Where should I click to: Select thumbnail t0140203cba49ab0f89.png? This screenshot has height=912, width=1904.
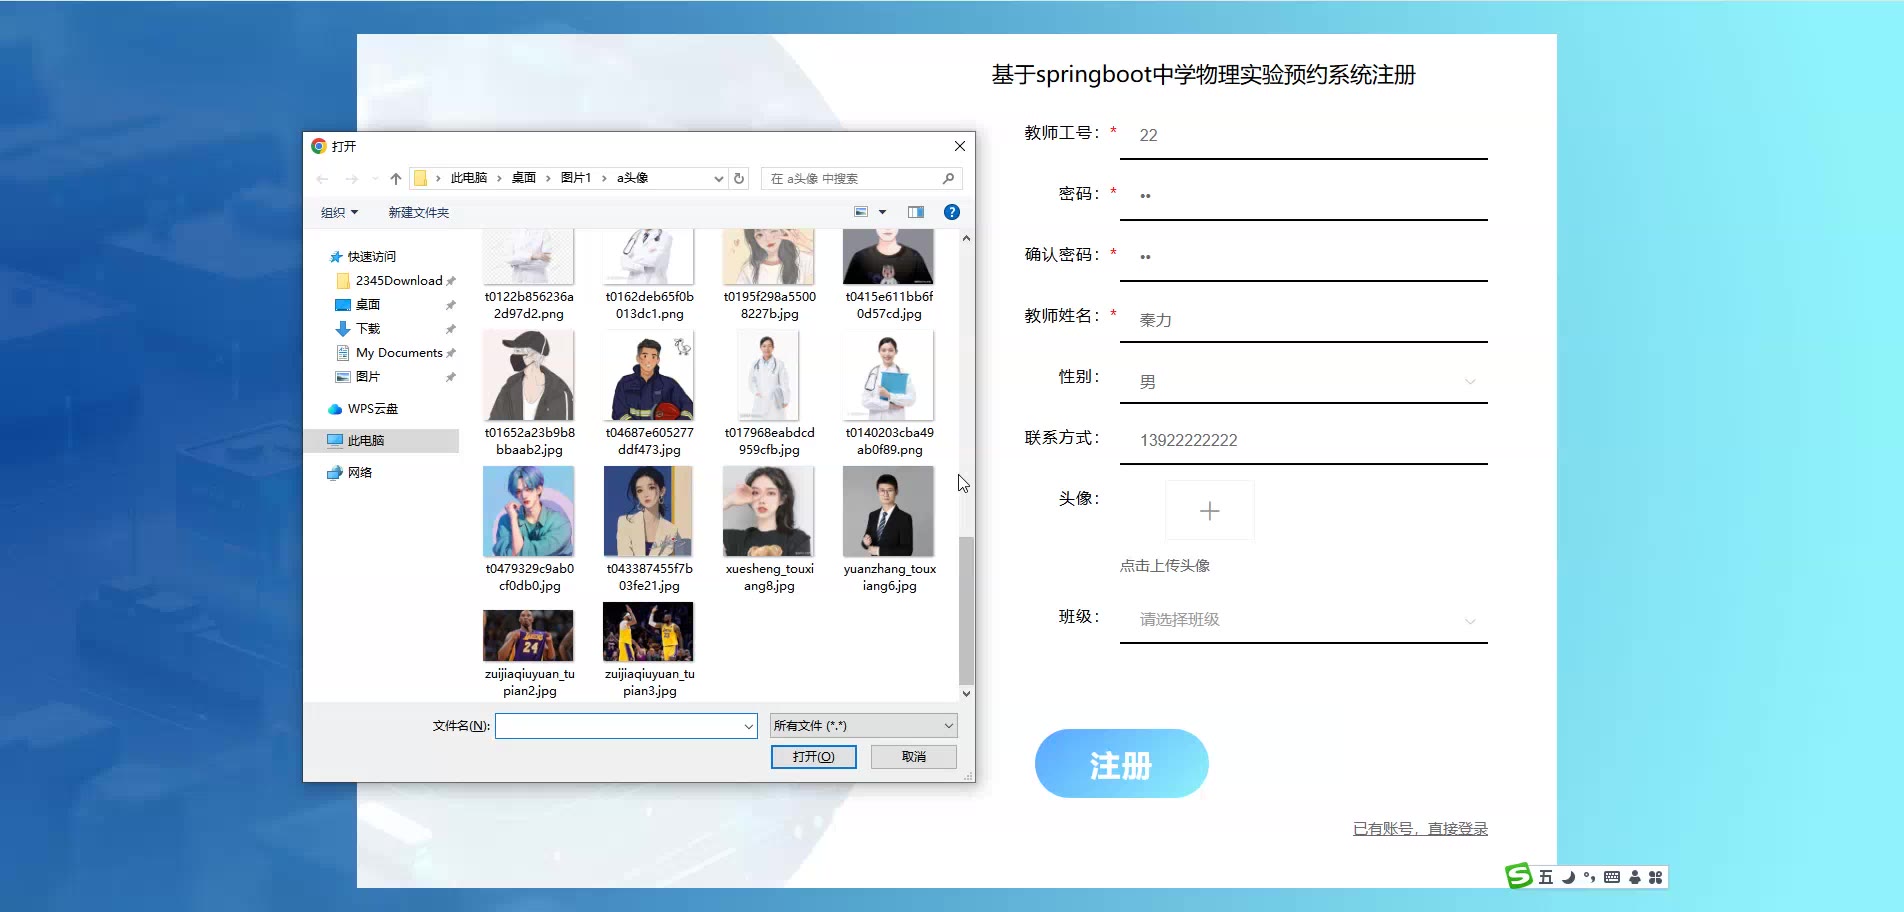889,376
